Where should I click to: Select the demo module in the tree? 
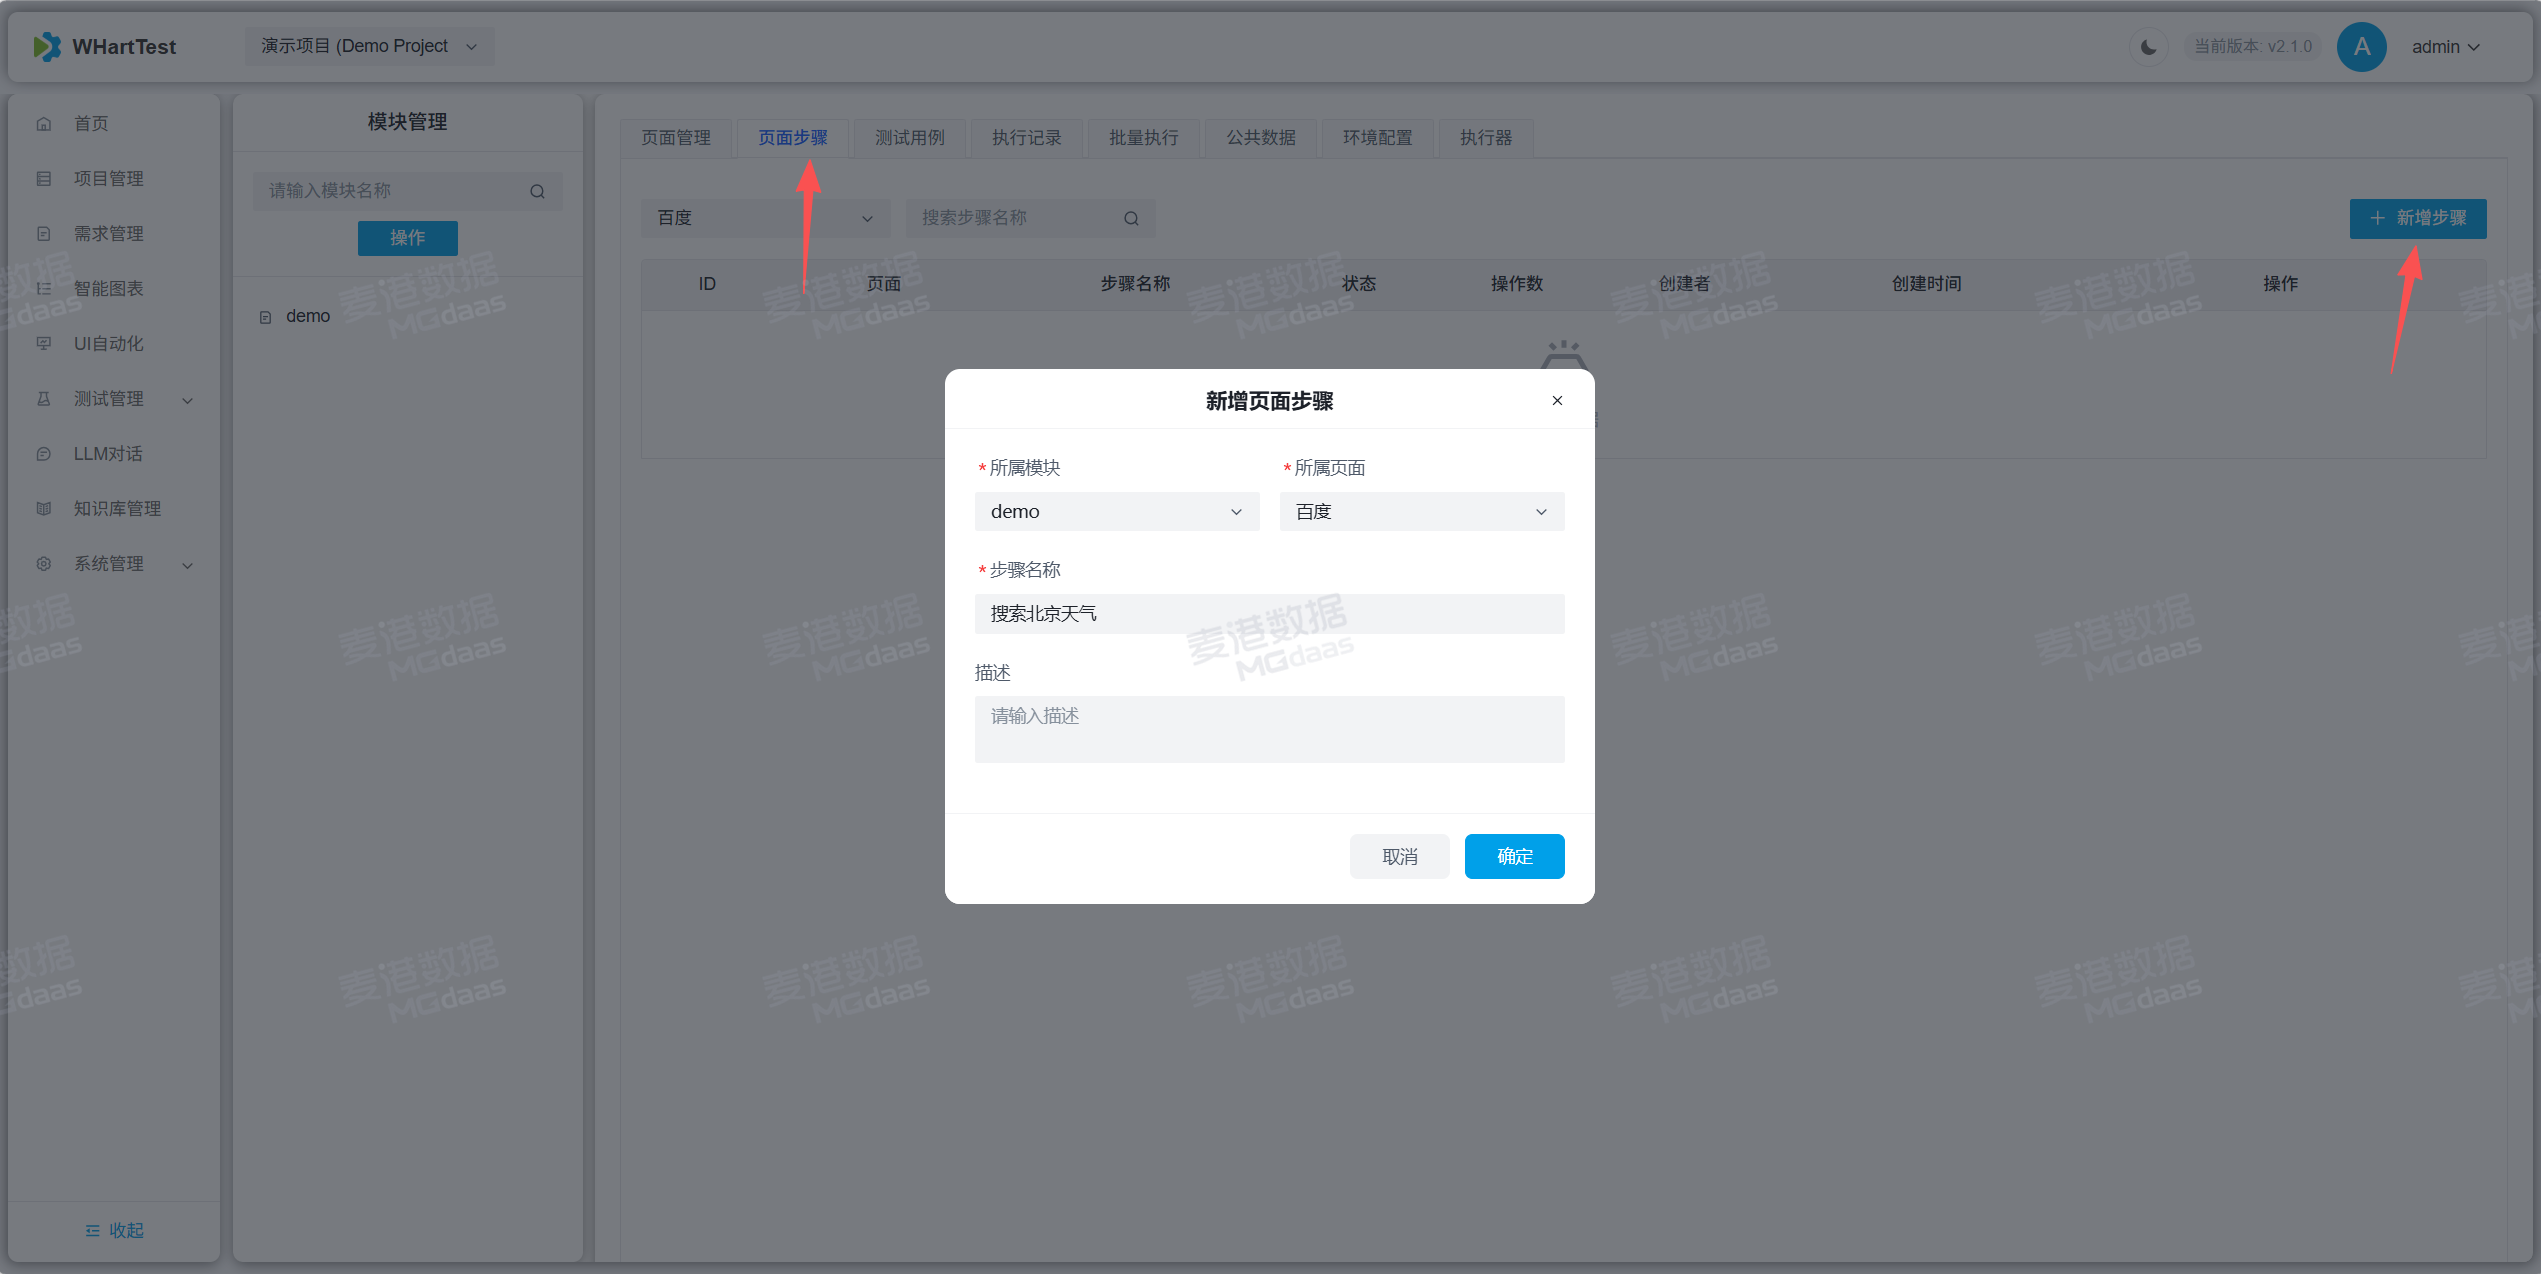tap(308, 315)
